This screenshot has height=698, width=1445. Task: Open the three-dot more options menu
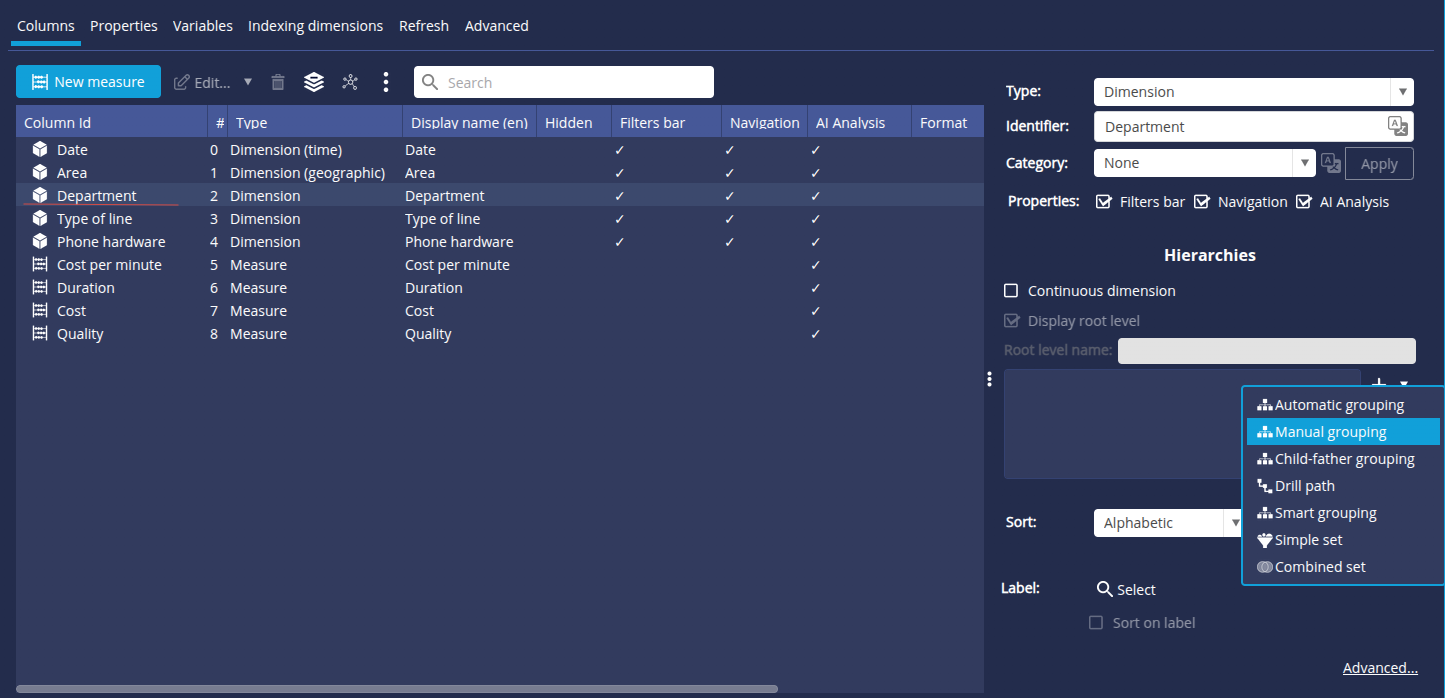(386, 82)
